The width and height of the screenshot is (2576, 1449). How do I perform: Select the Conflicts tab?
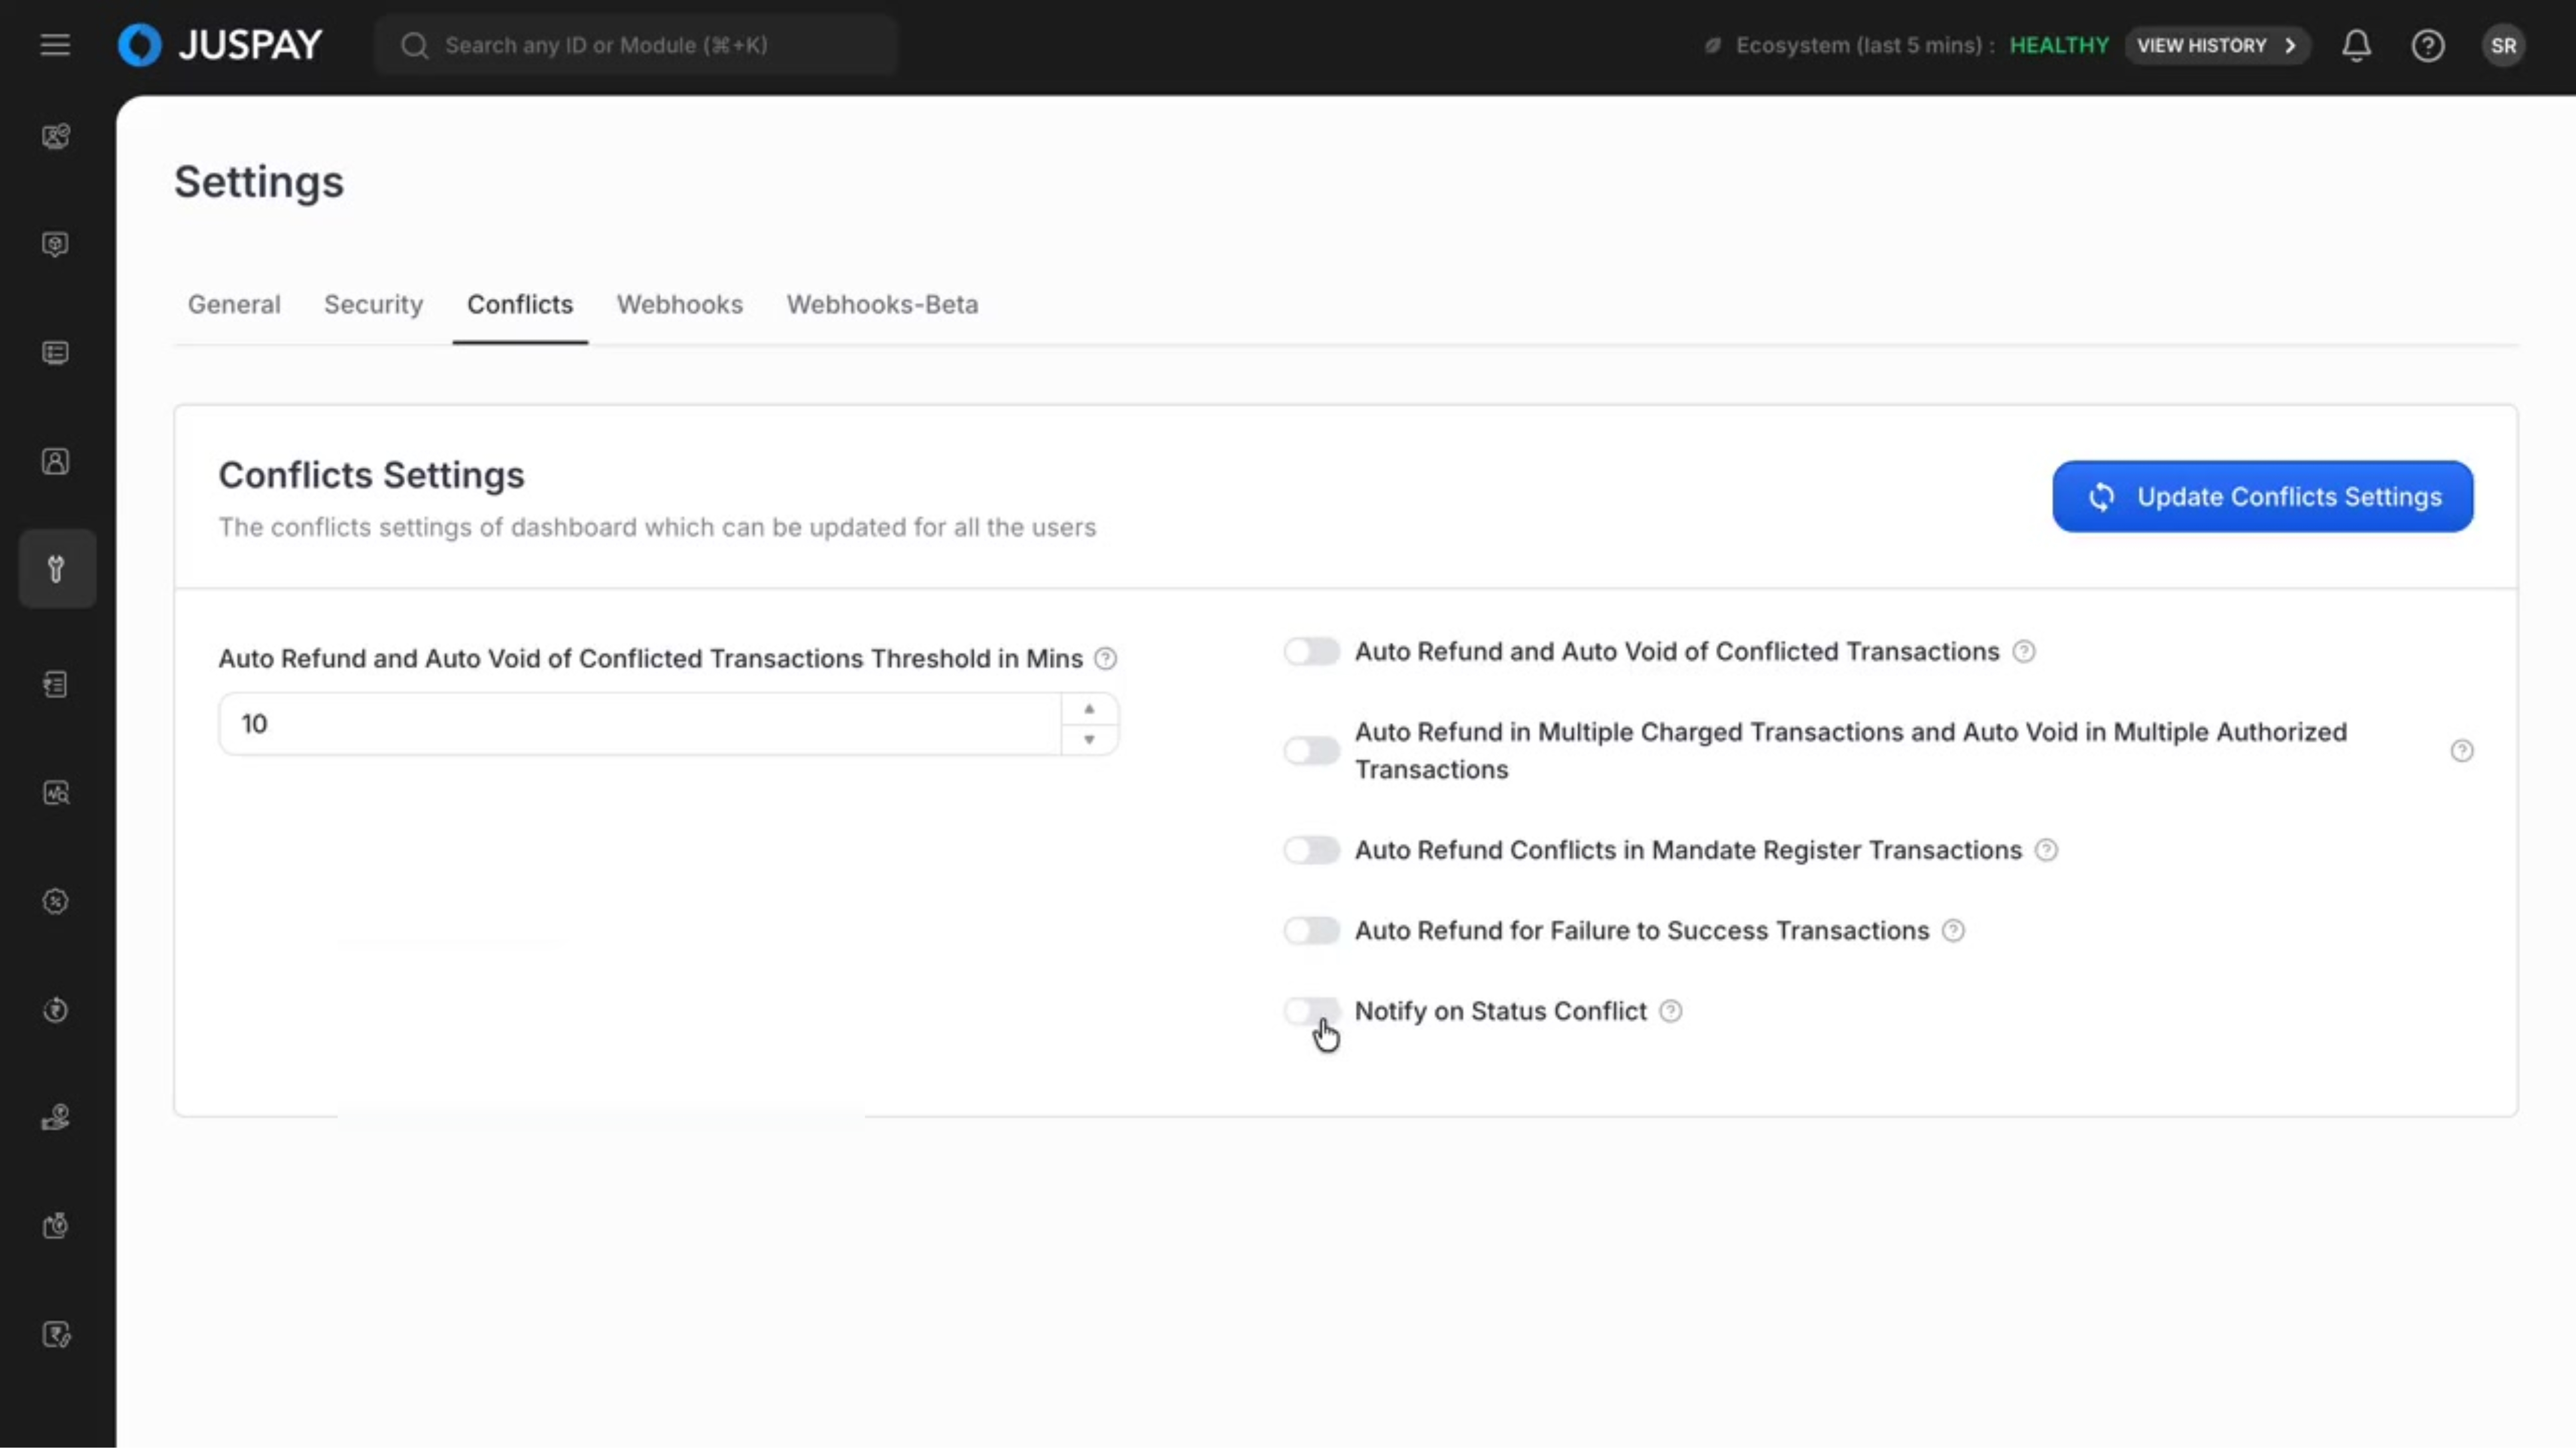(x=520, y=304)
